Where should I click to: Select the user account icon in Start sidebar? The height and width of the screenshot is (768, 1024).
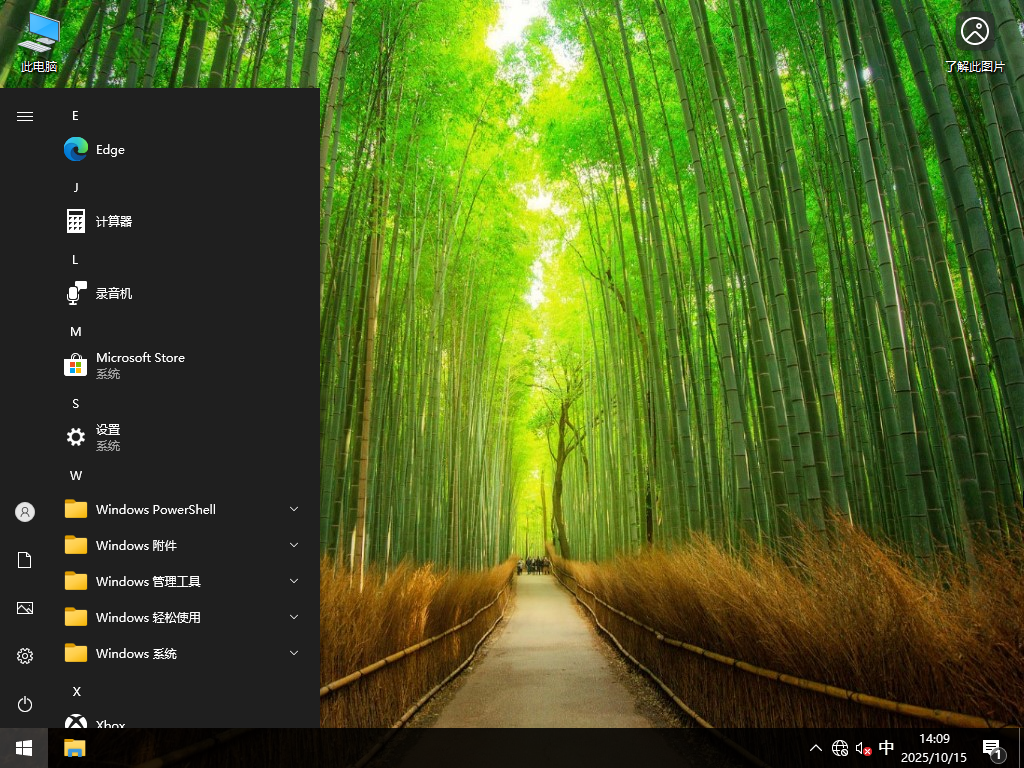pyautogui.click(x=24, y=511)
